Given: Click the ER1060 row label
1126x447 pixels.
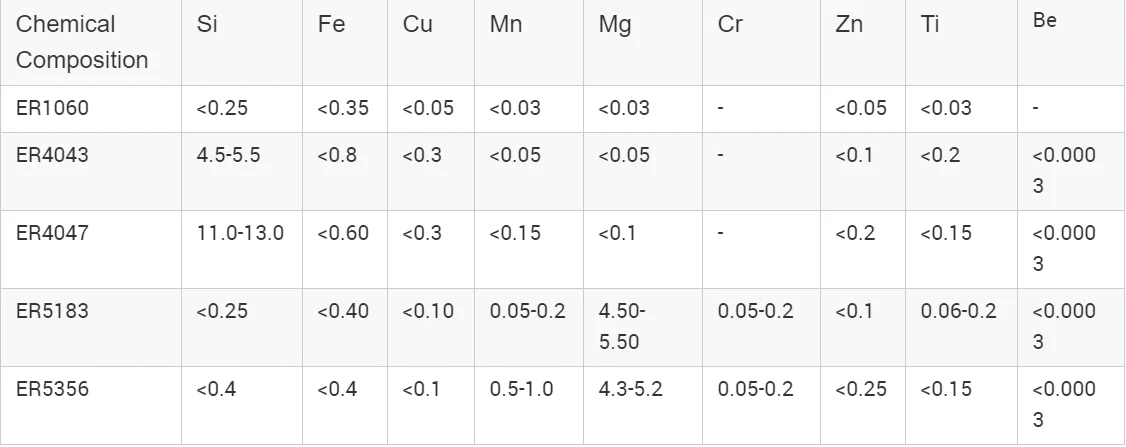Looking at the screenshot, I should [x=59, y=108].
